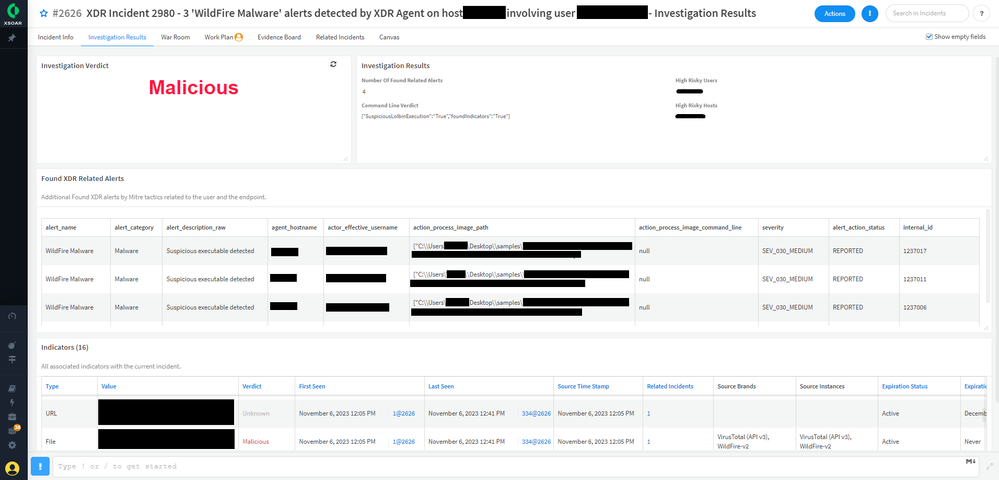999x480 pixels.
Task: Toggle the Markdown icon in command input
Action: click(x=970, y=462)
